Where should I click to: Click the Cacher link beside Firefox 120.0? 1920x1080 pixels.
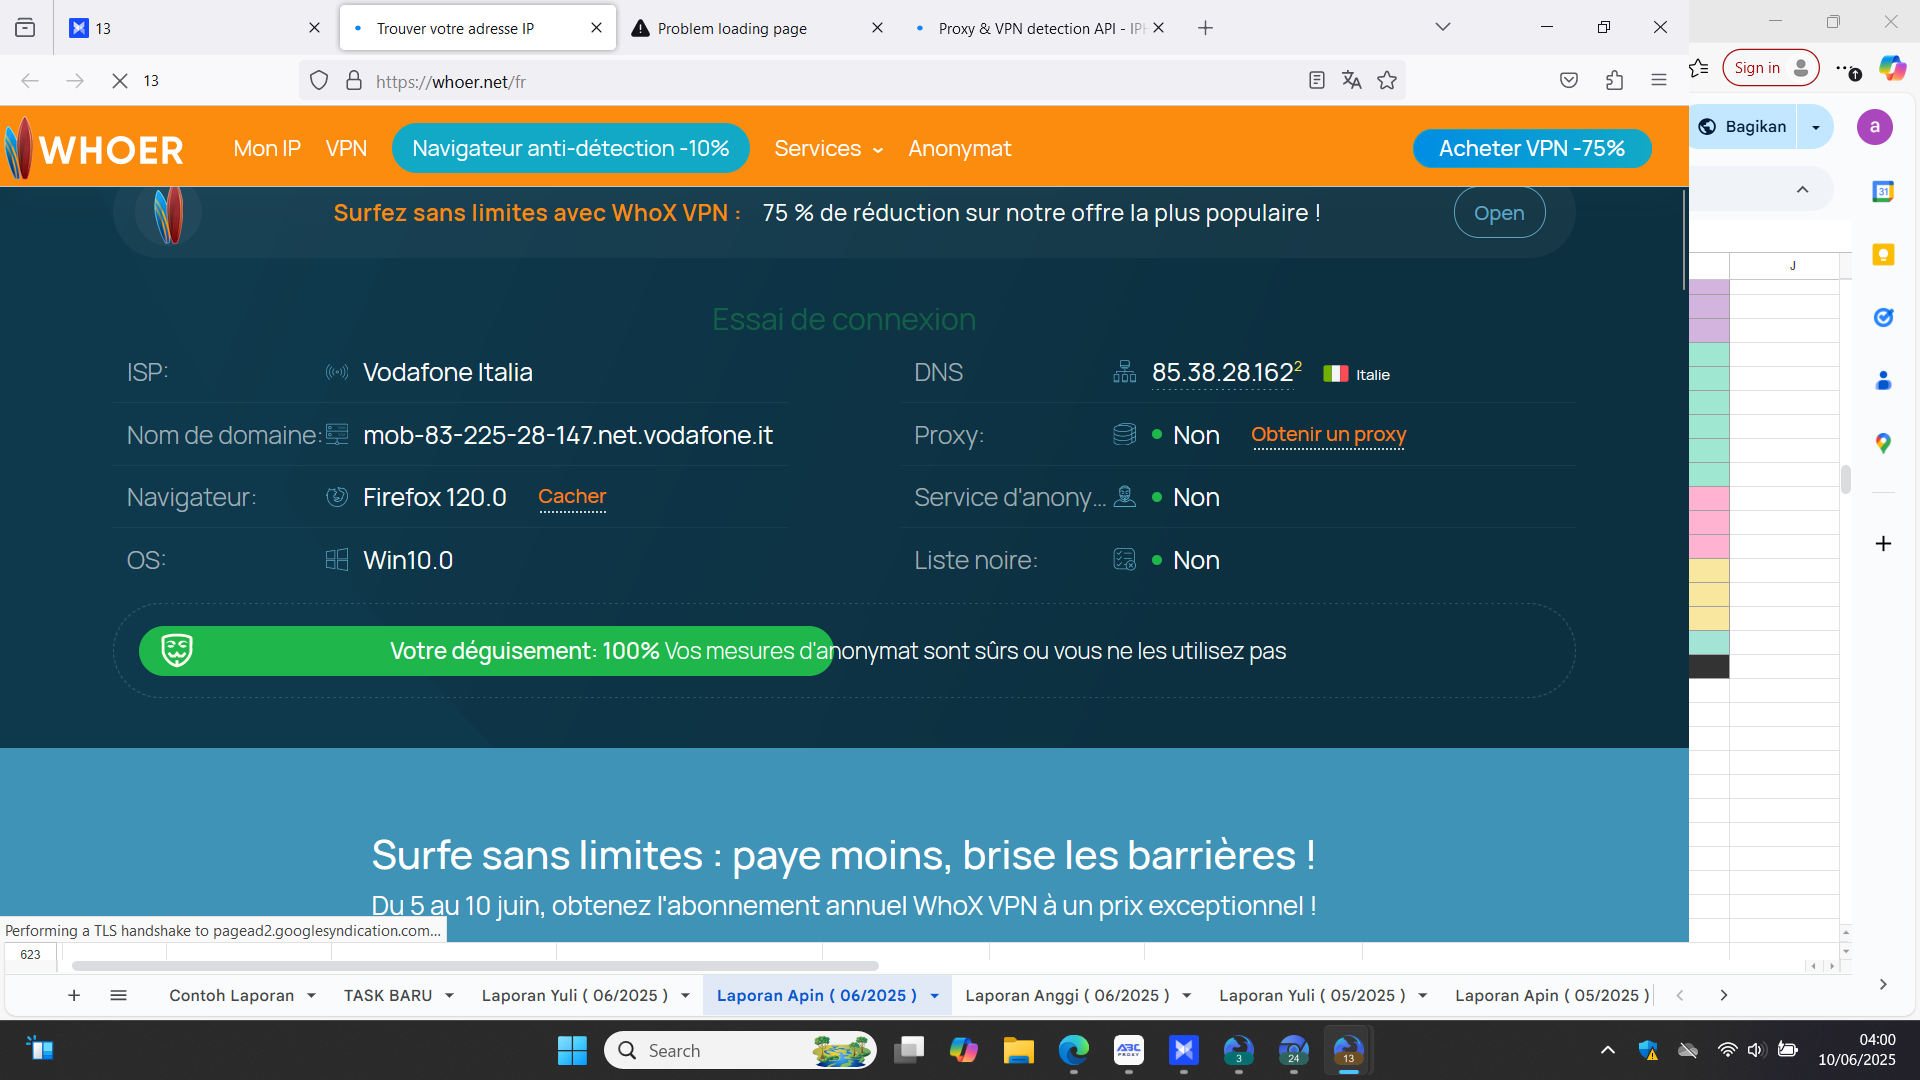click(x=572, y=497)
